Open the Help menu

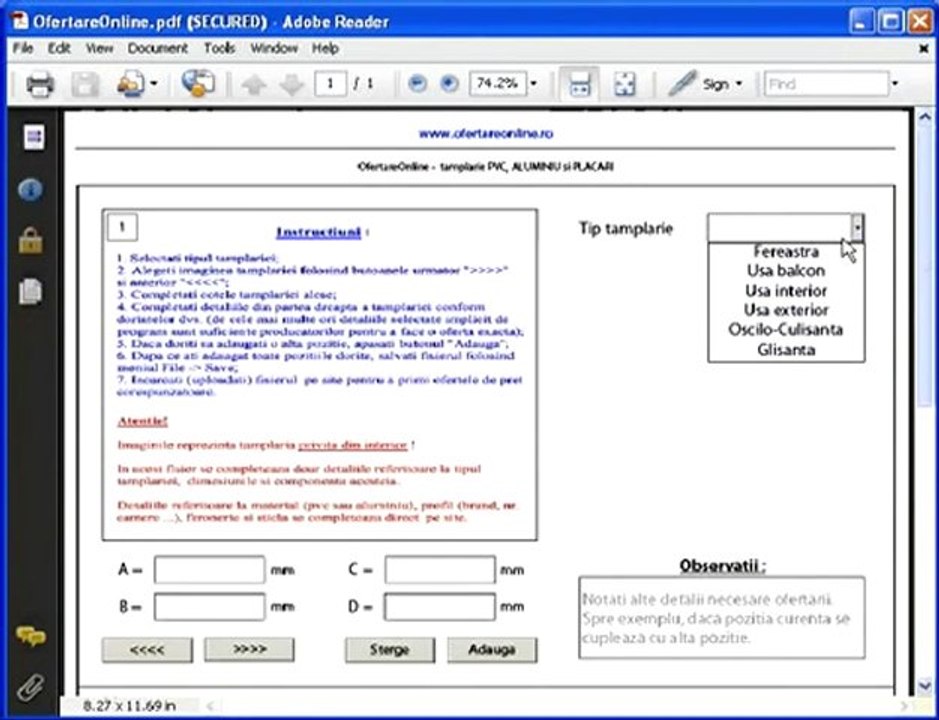tap(325, 48)
